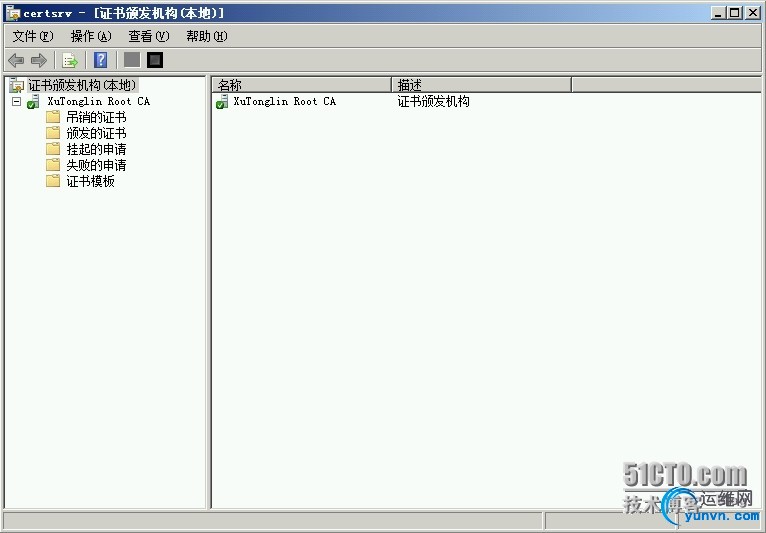Image resolution: width=766 pixels, height=533 pixels.
Task: Open the 帮助(H) menu
Action: [207, 36]
